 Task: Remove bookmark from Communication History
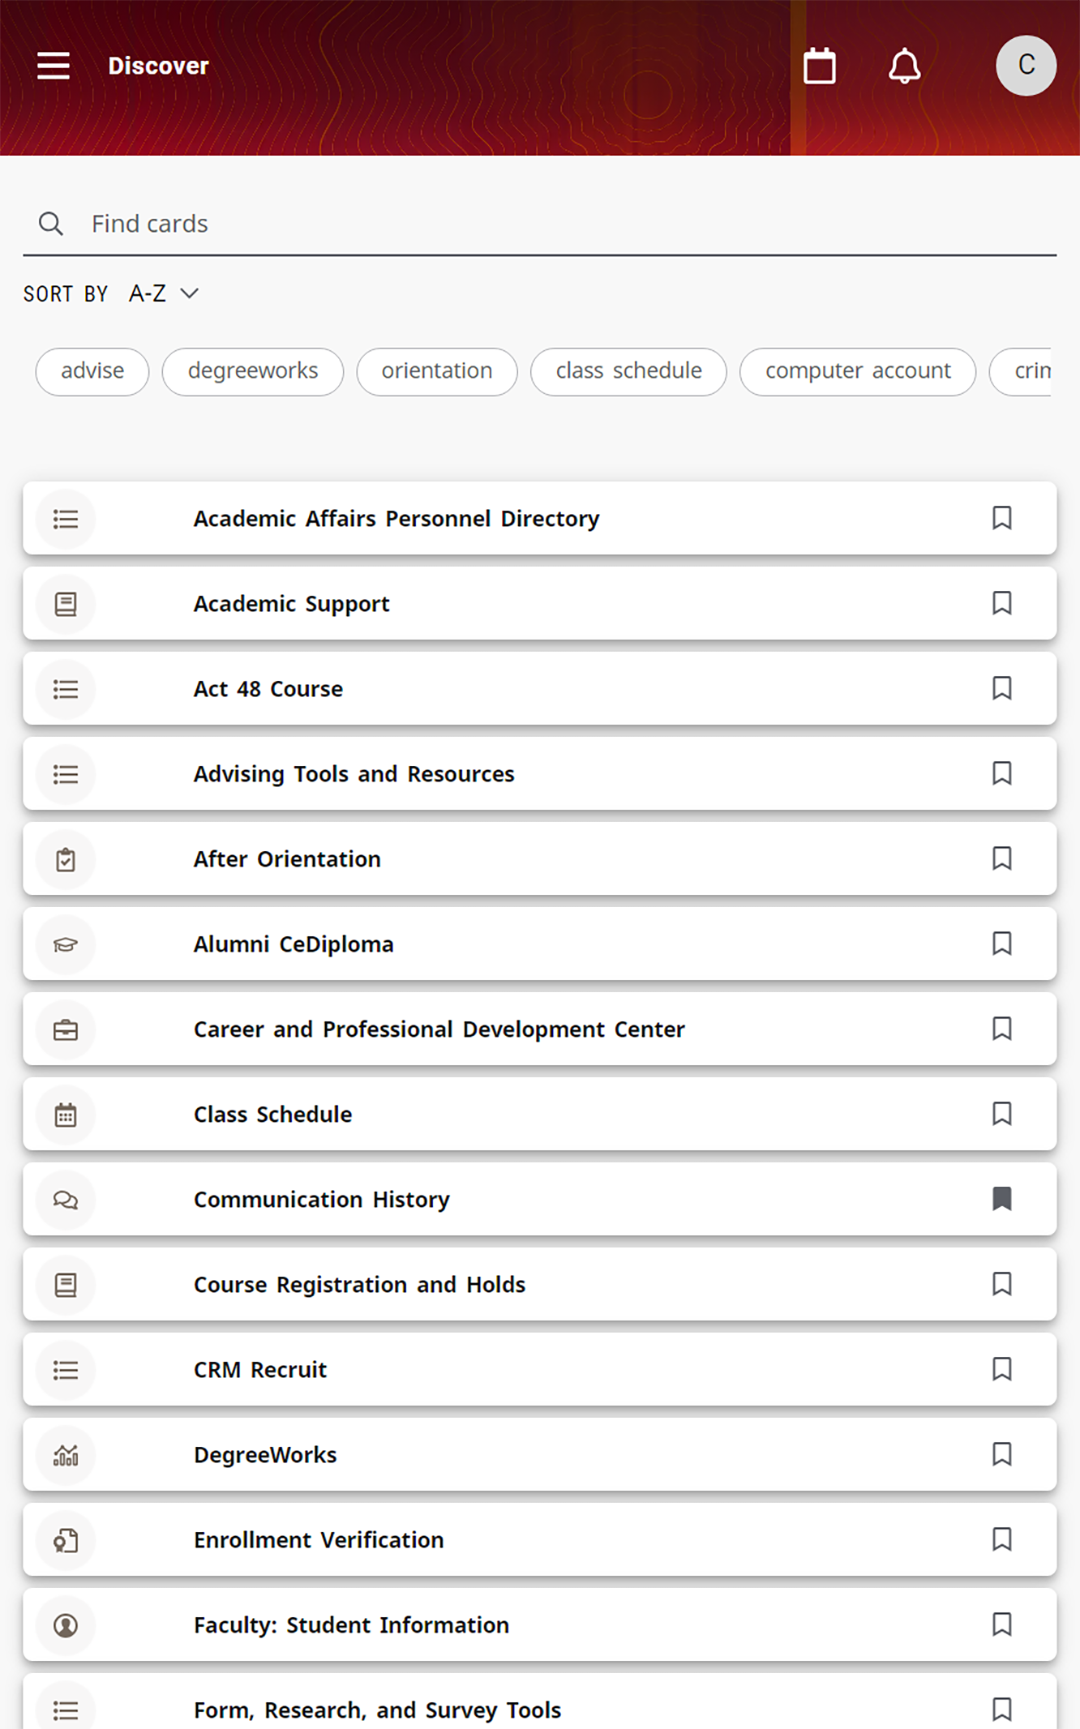tap(1002, 1198)
